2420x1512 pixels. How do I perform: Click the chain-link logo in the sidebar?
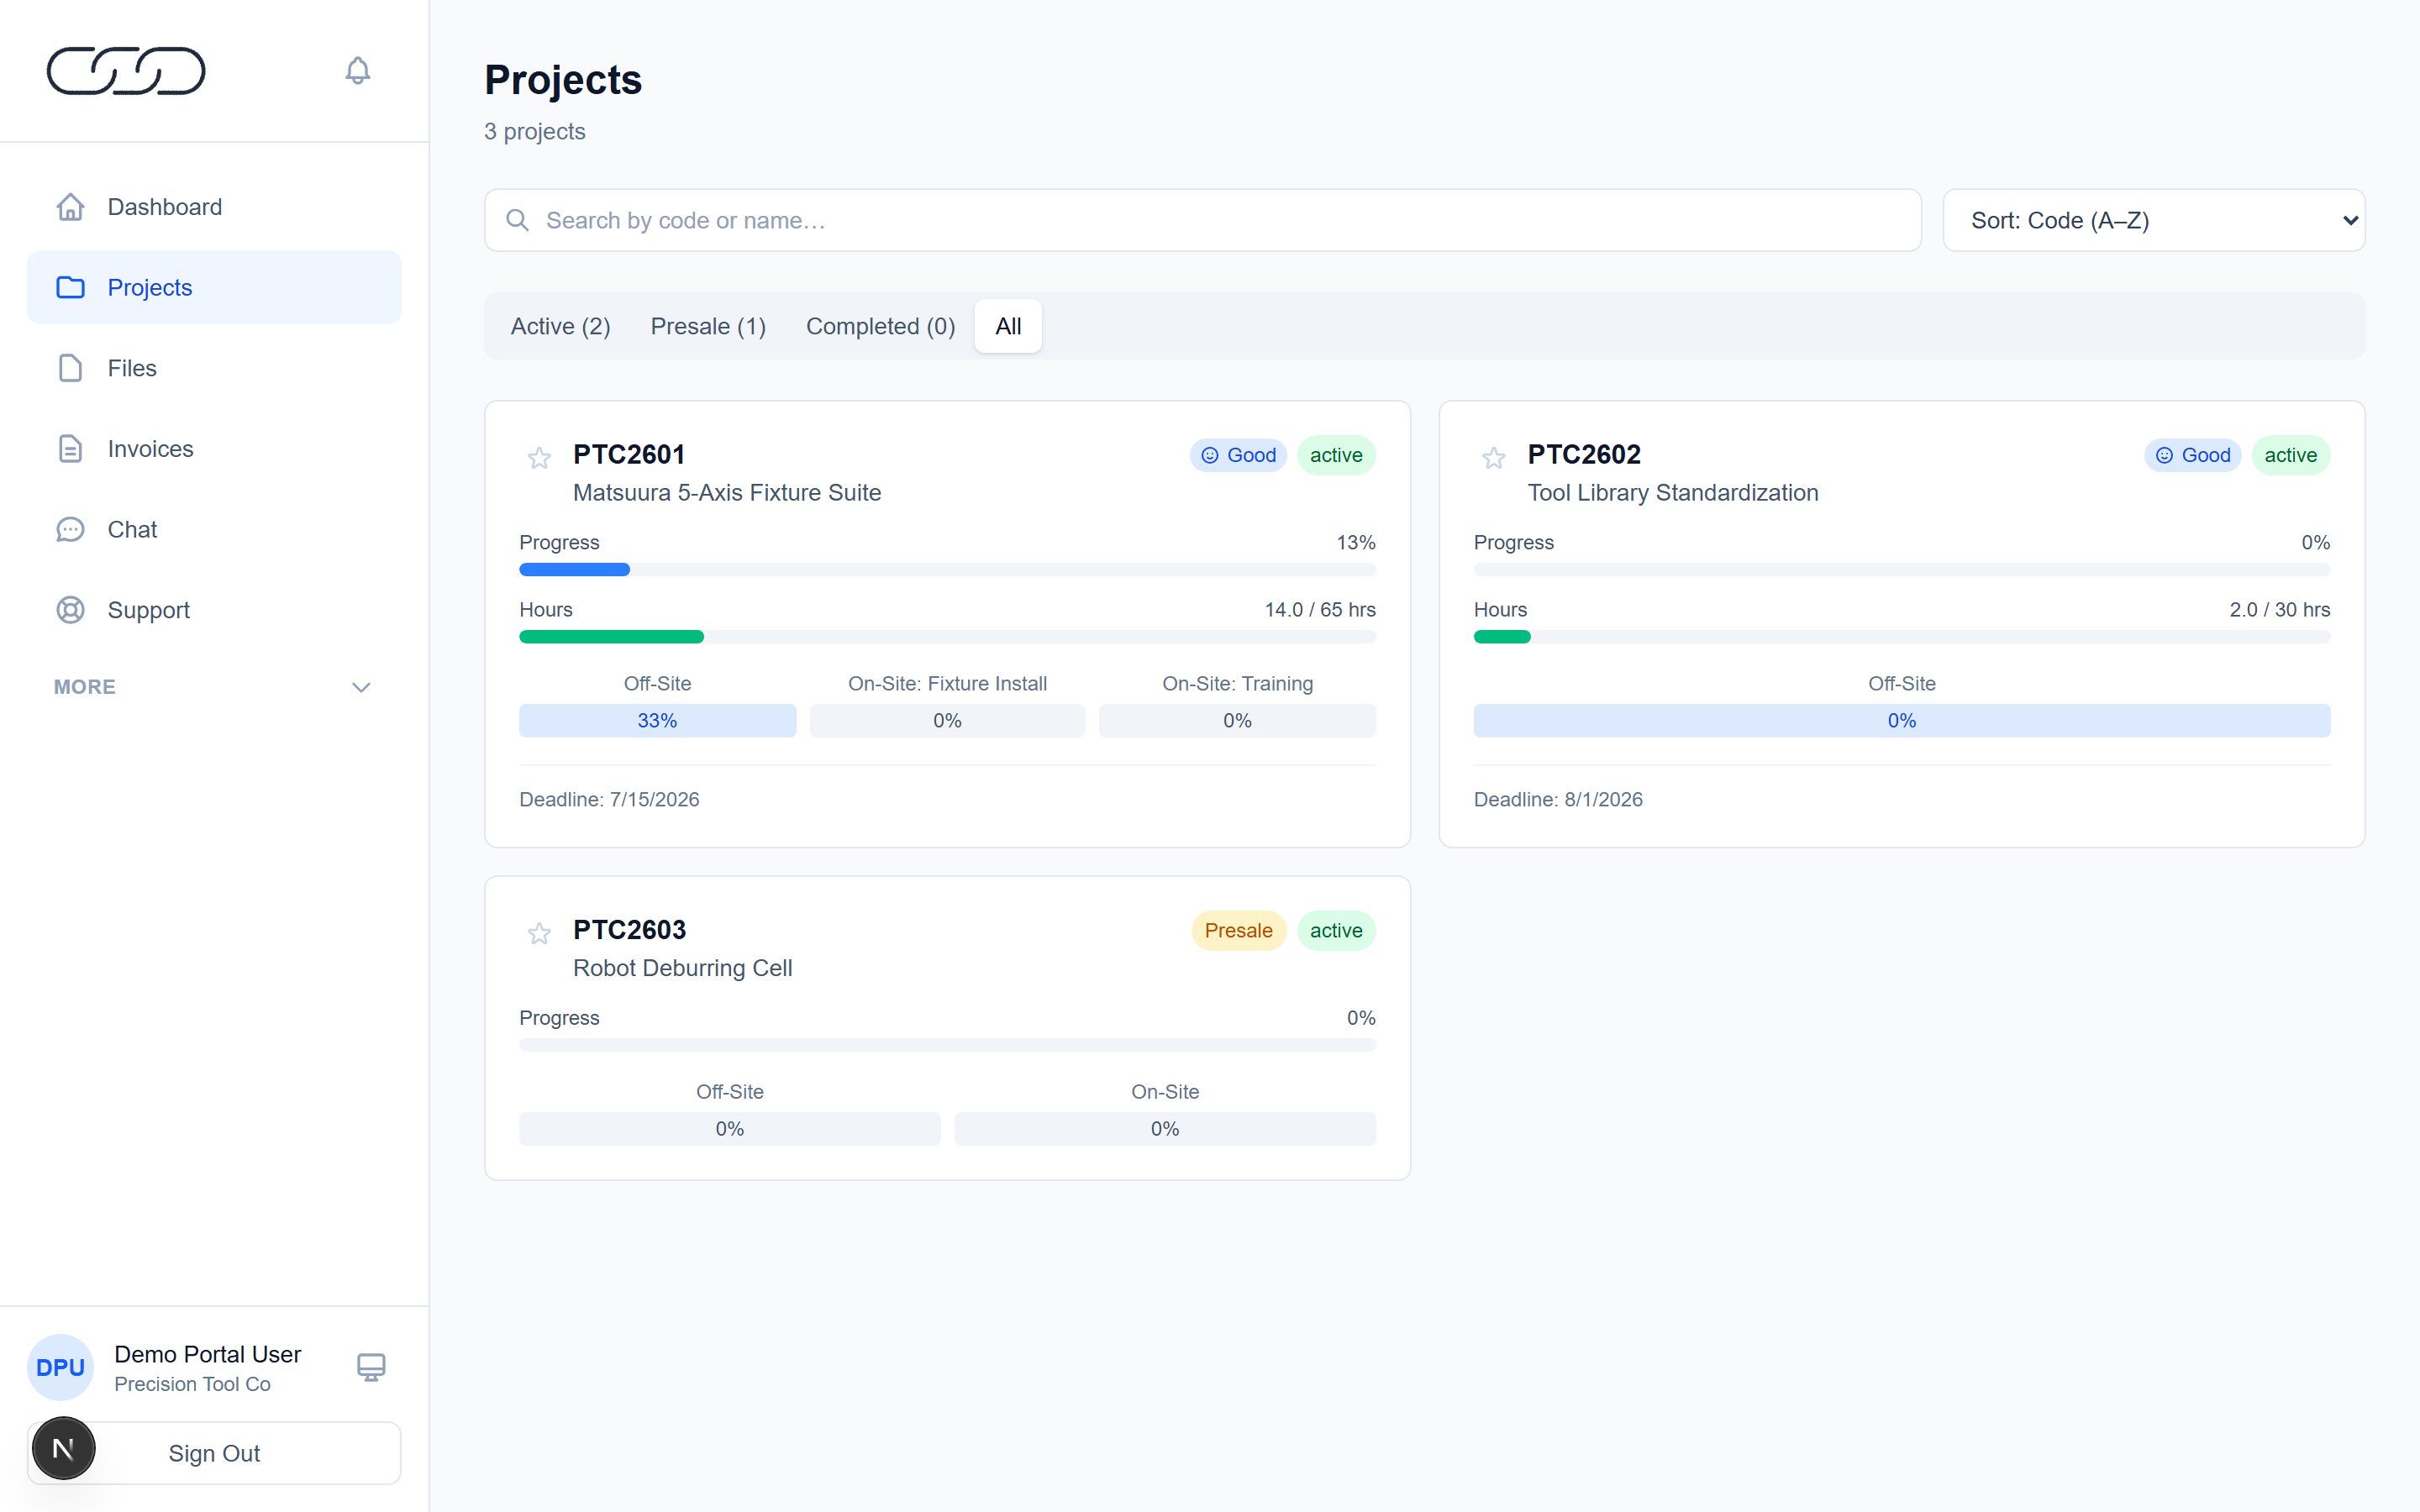click(126, 71)
